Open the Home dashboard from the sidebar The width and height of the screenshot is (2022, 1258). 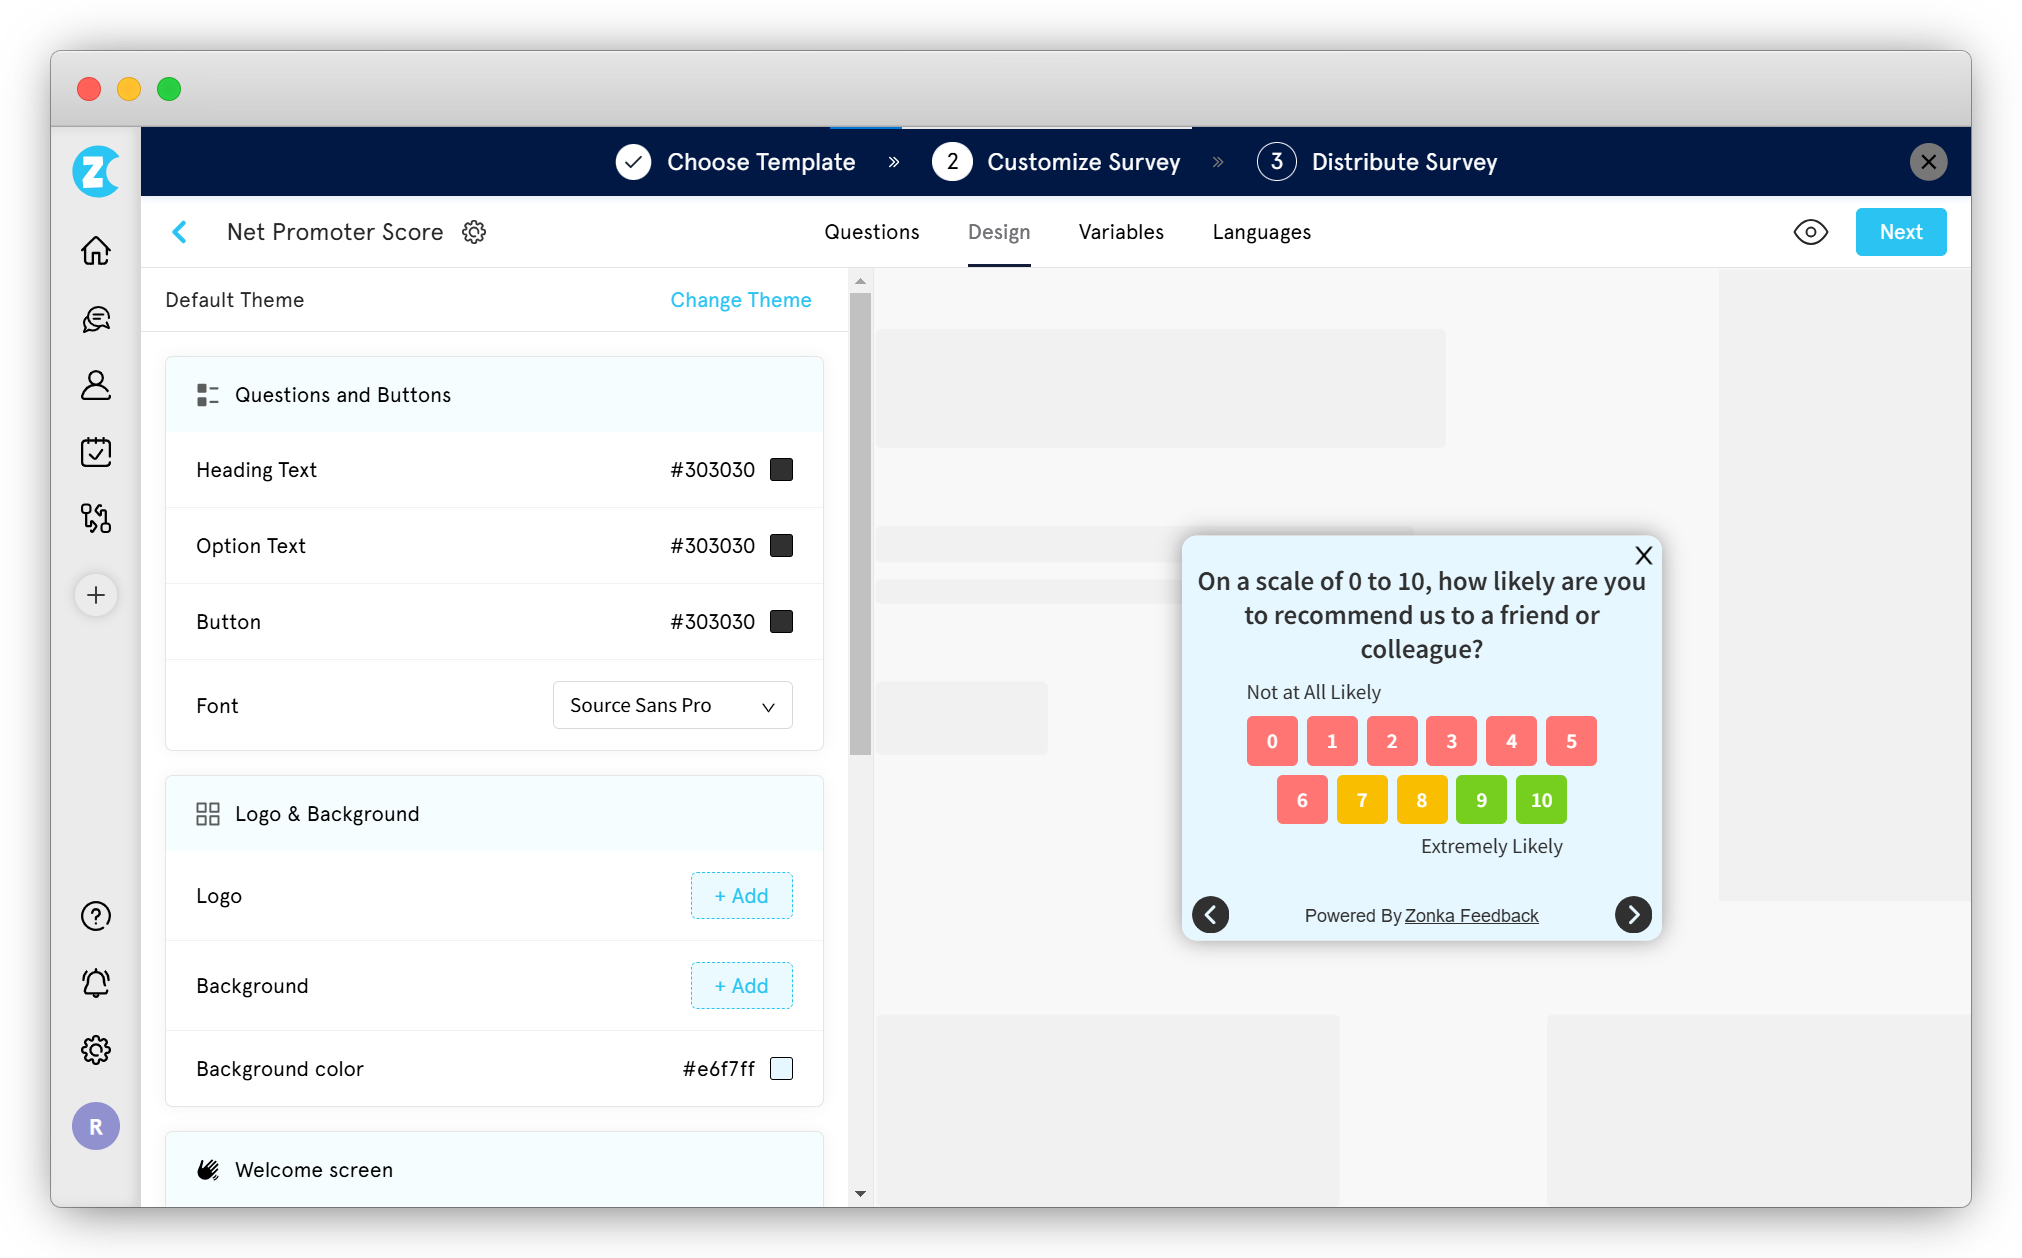[x=96, y=251]
